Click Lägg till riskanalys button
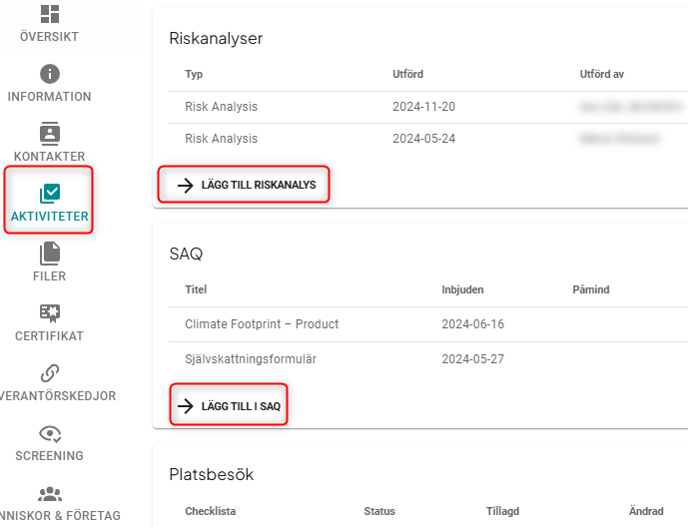688x527 pixels. tap(246, 185)
